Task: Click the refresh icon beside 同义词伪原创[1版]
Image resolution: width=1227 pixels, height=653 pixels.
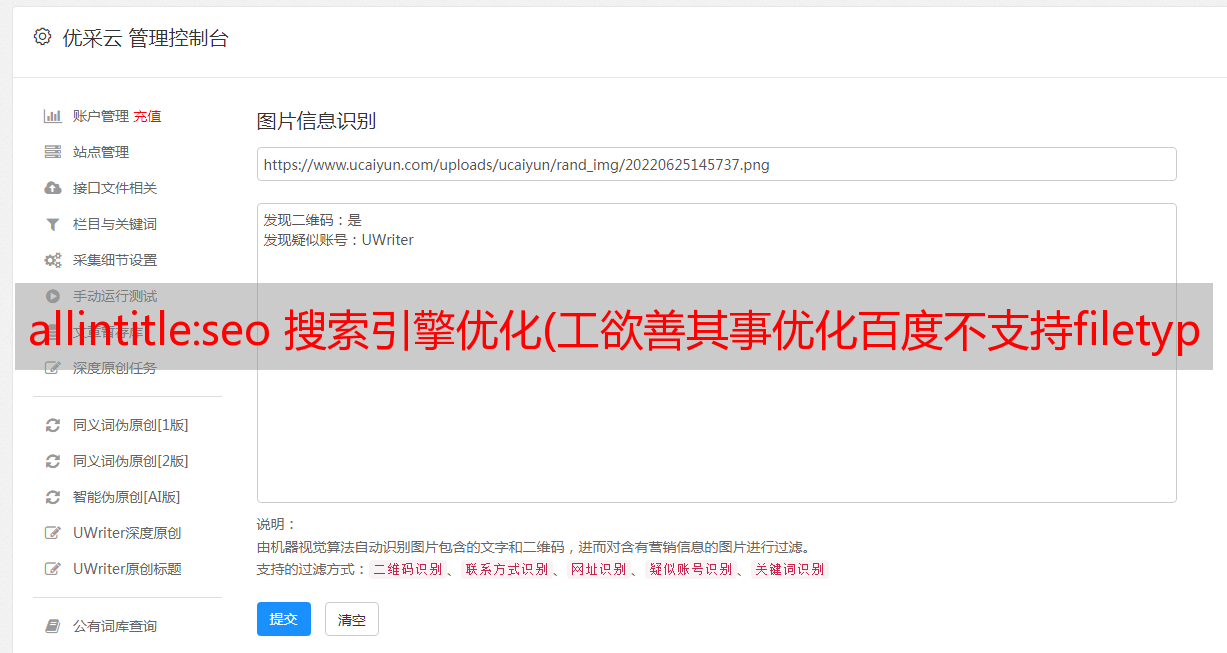Action: coord(53,425)
